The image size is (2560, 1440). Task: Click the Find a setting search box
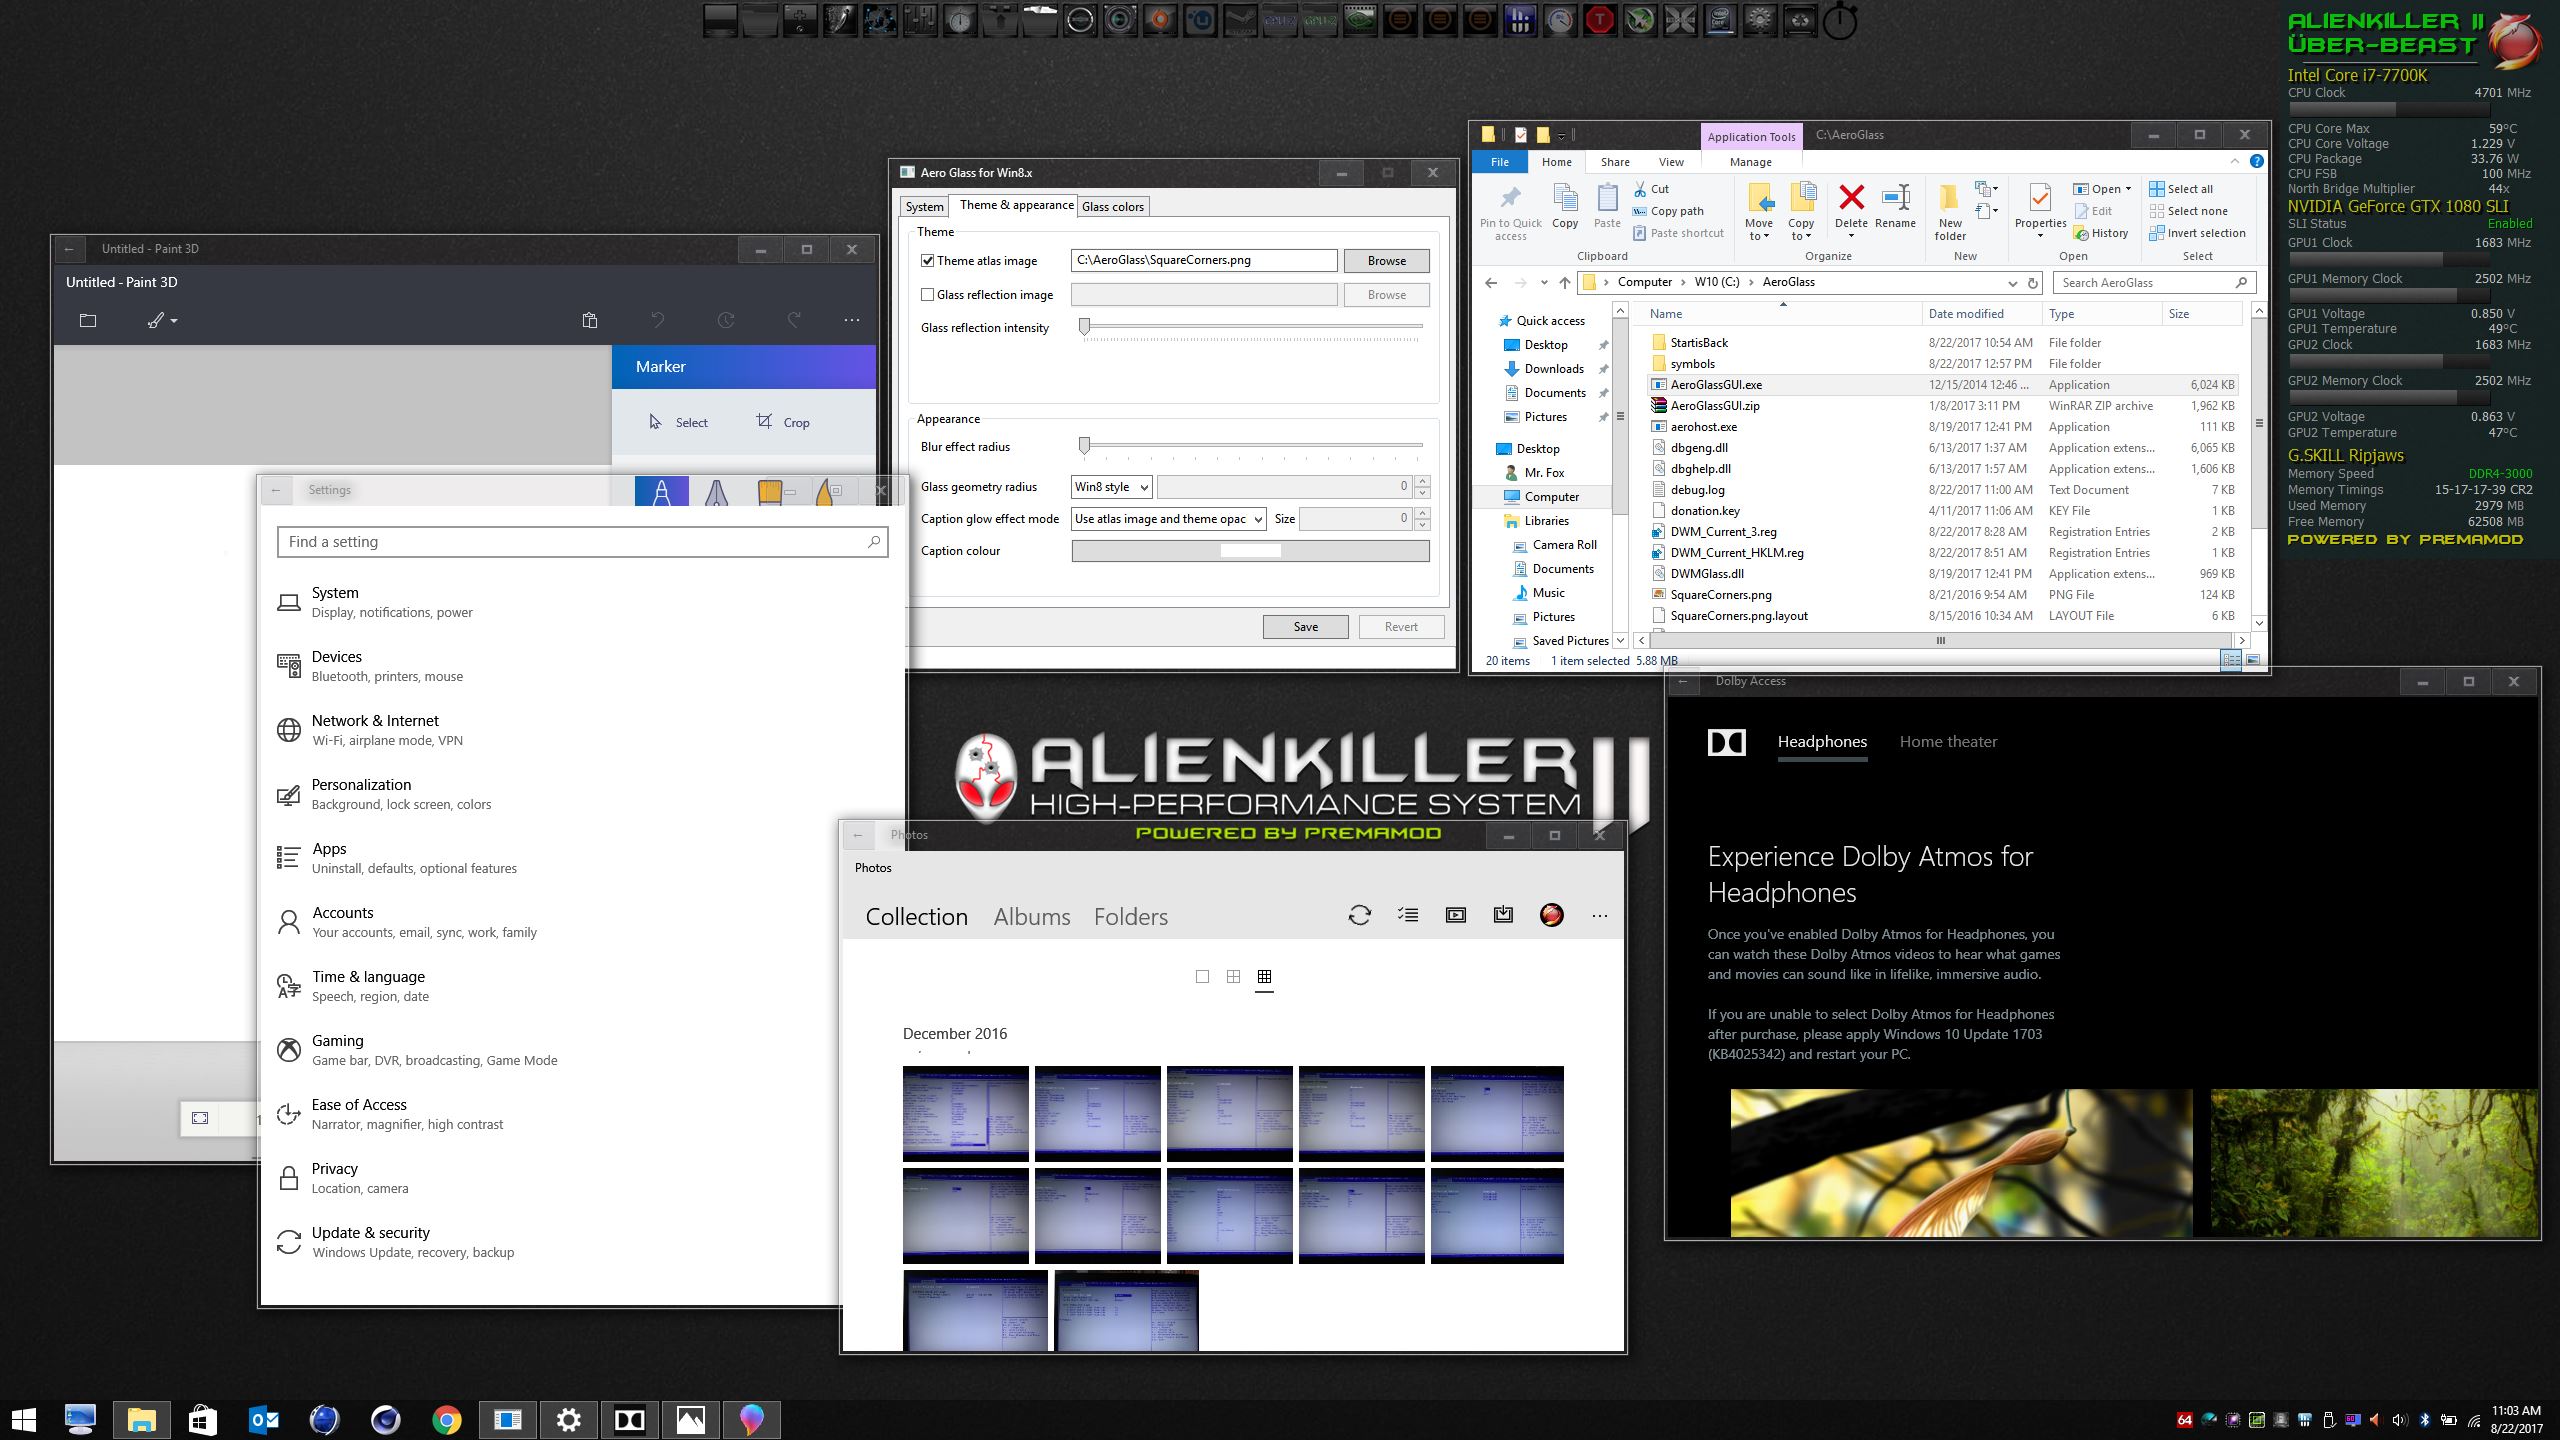pyautogui.click(x=583, y=542)
